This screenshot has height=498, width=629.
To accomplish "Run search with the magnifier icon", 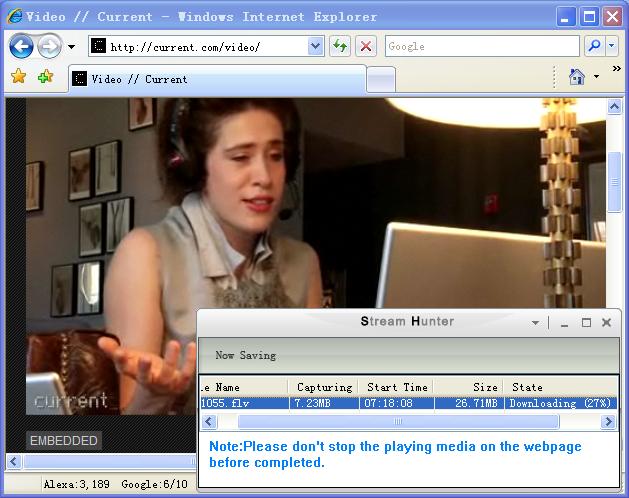I will tap(595, 47).
